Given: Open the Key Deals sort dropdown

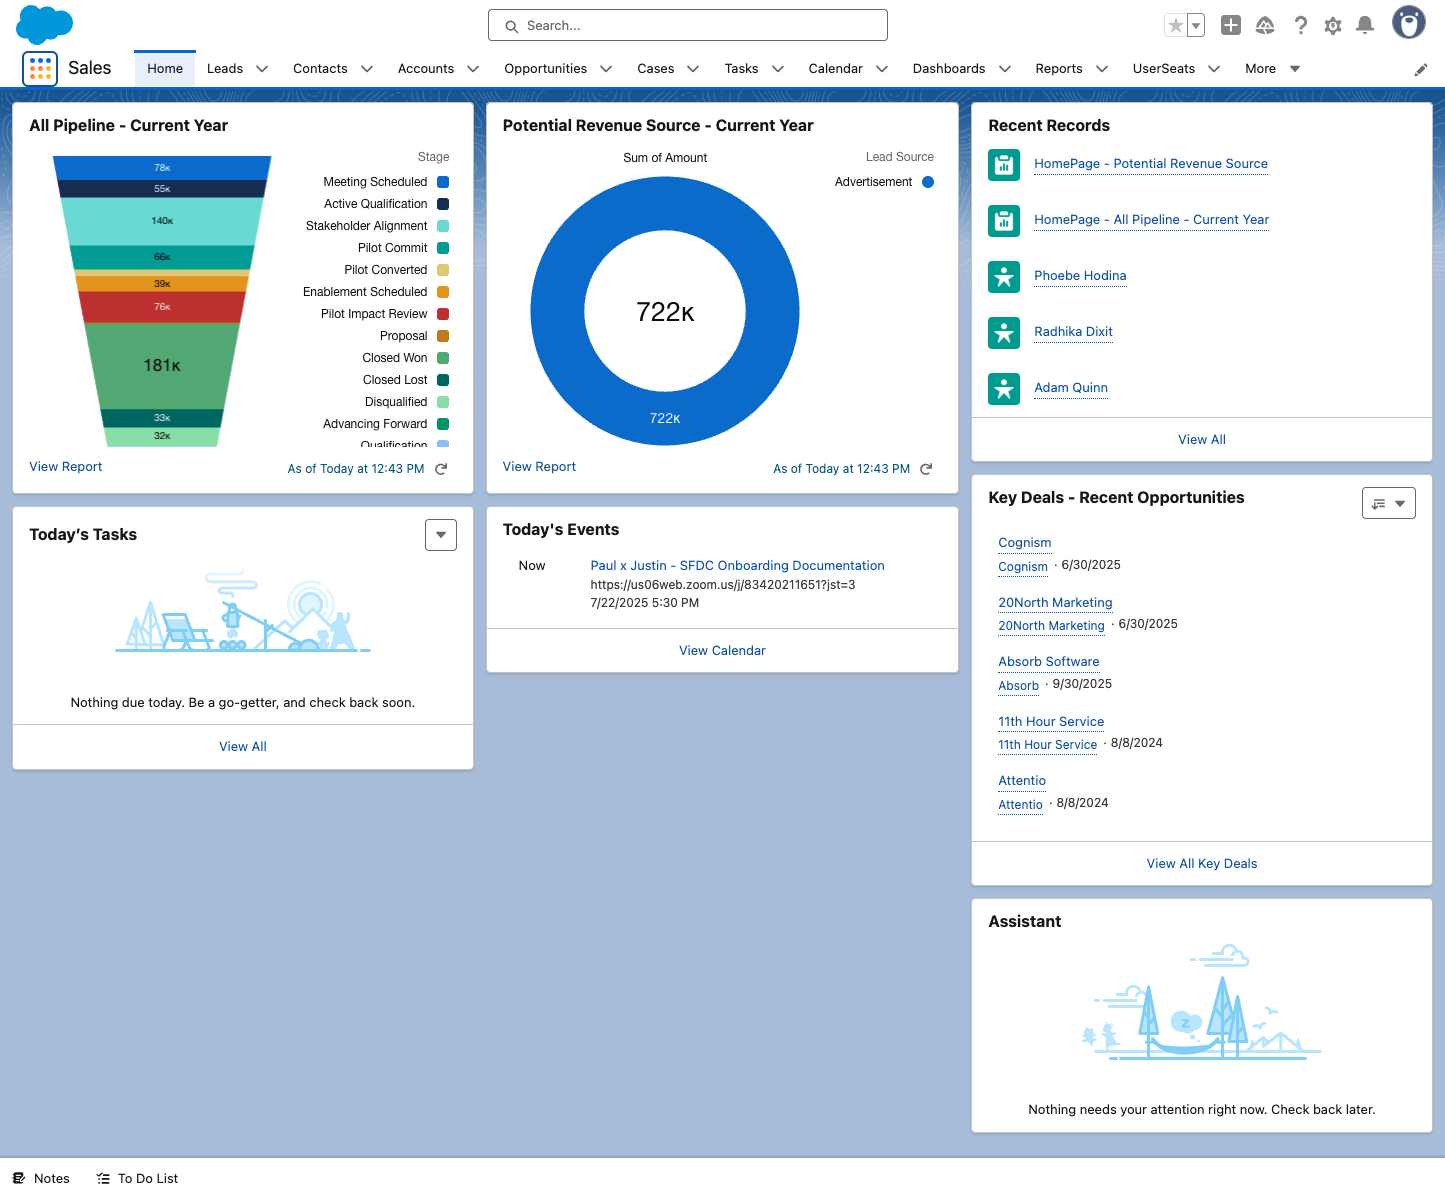Looking at the screenshot, I should point(1389,503).
